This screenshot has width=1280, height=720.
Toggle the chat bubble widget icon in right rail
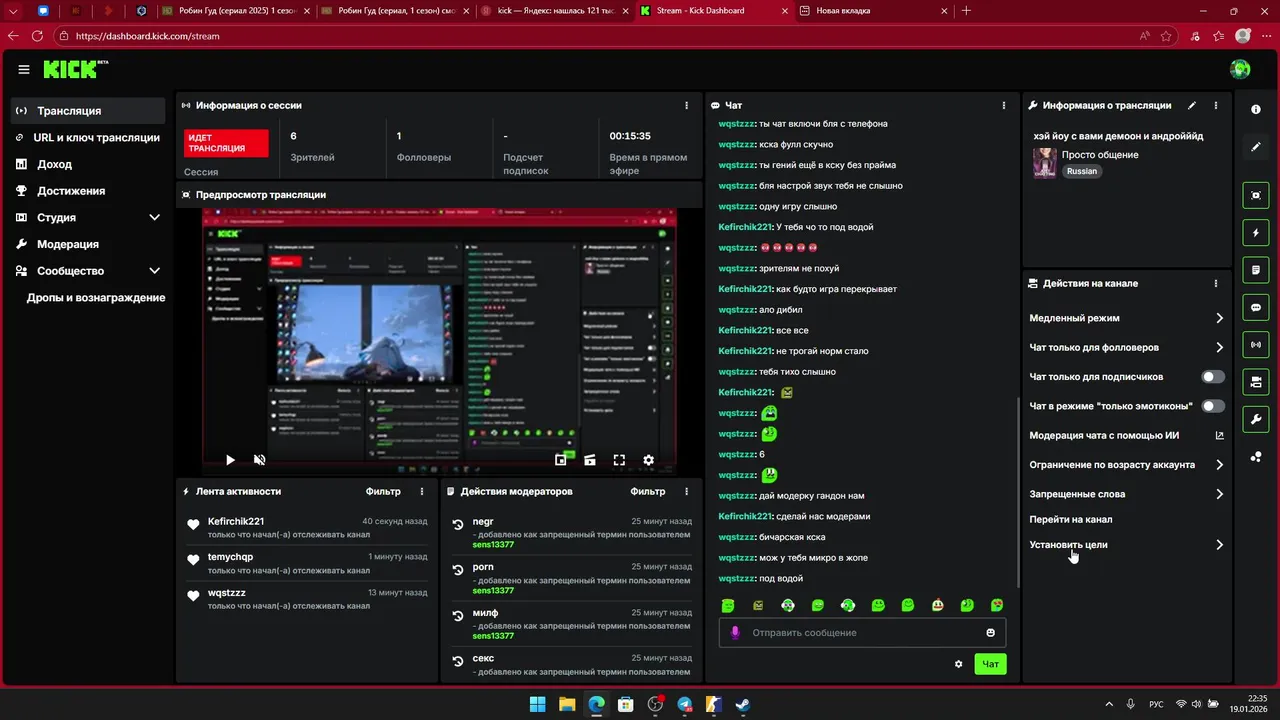1256,307
